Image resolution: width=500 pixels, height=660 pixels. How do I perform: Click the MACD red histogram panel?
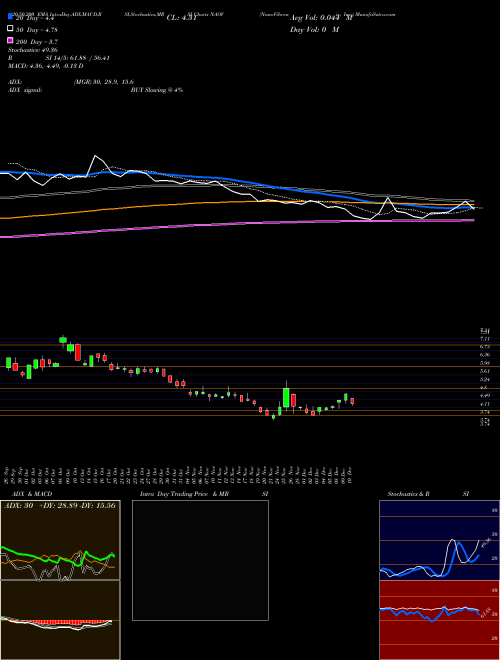pyautogui.click(x=60, y=620)
